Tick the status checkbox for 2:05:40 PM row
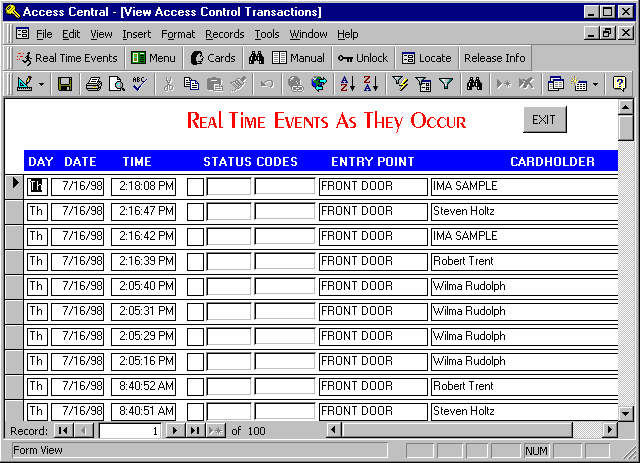 pos(195,286)
